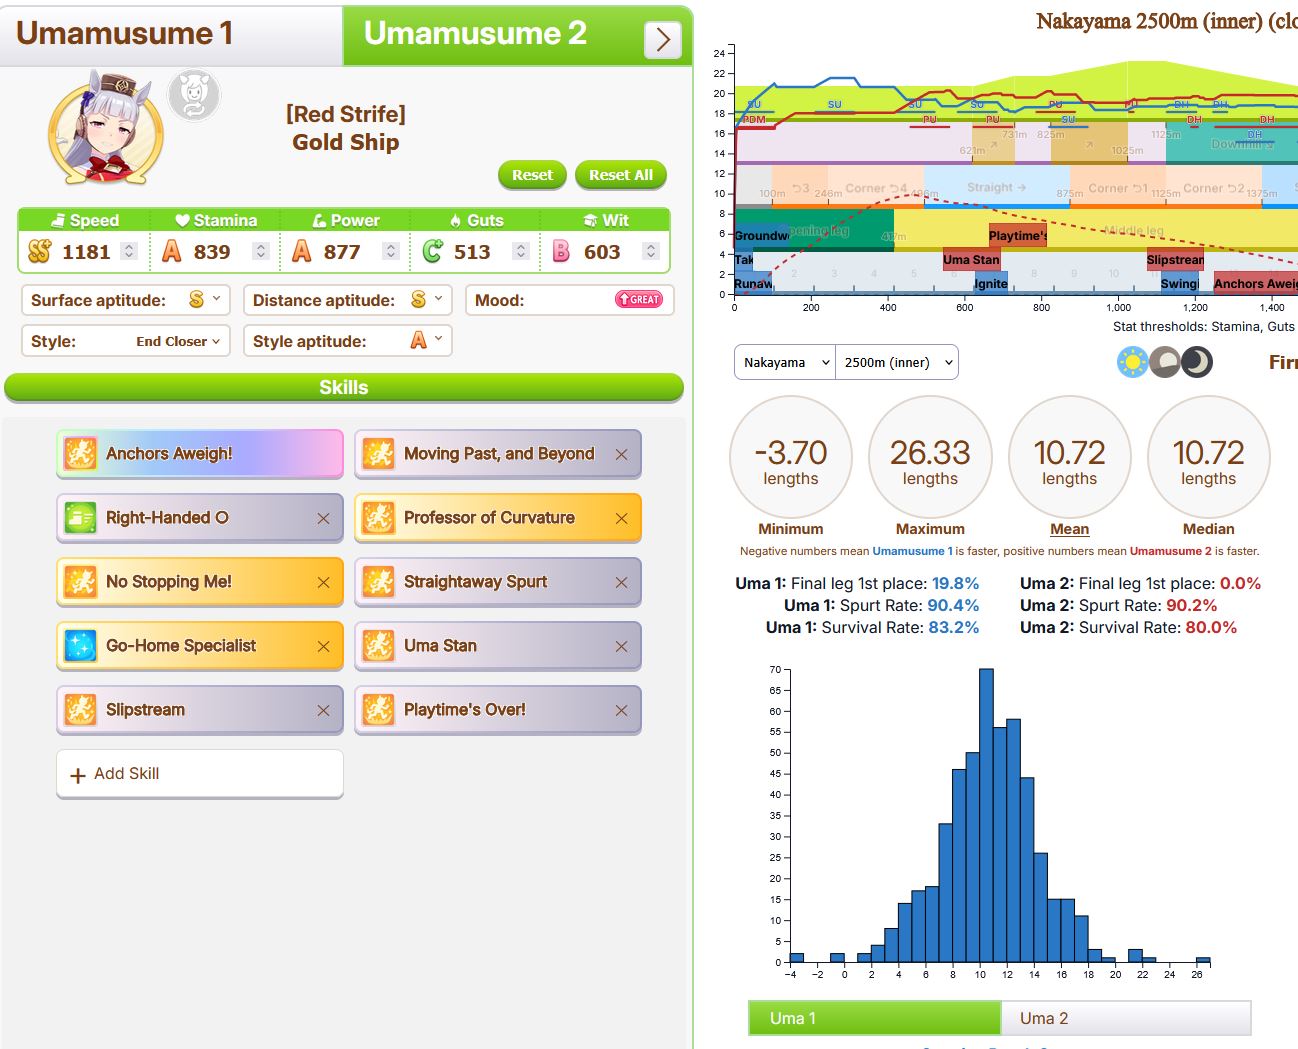This screenshot has height=1049, width=1298.
Task: Click the grey outfit swap icon beside the portrait
Action: [194, 96]
